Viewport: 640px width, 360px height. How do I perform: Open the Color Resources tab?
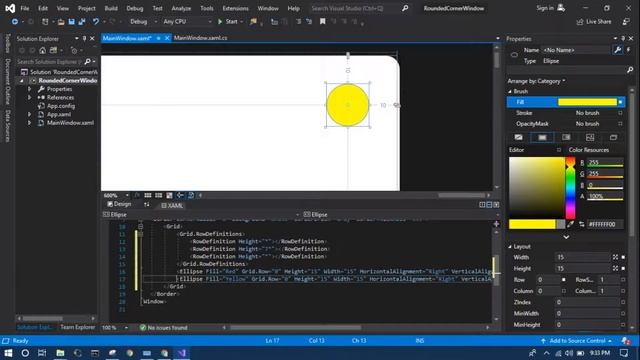[x=589, y=150]
